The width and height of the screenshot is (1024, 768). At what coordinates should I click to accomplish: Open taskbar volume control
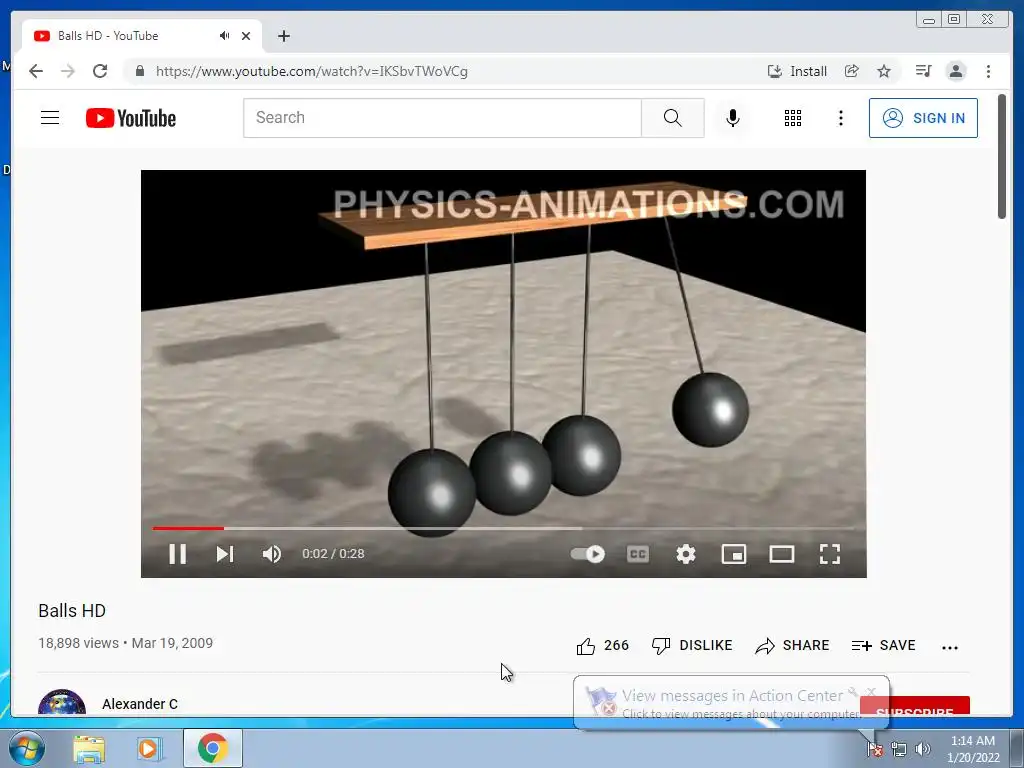923,749
